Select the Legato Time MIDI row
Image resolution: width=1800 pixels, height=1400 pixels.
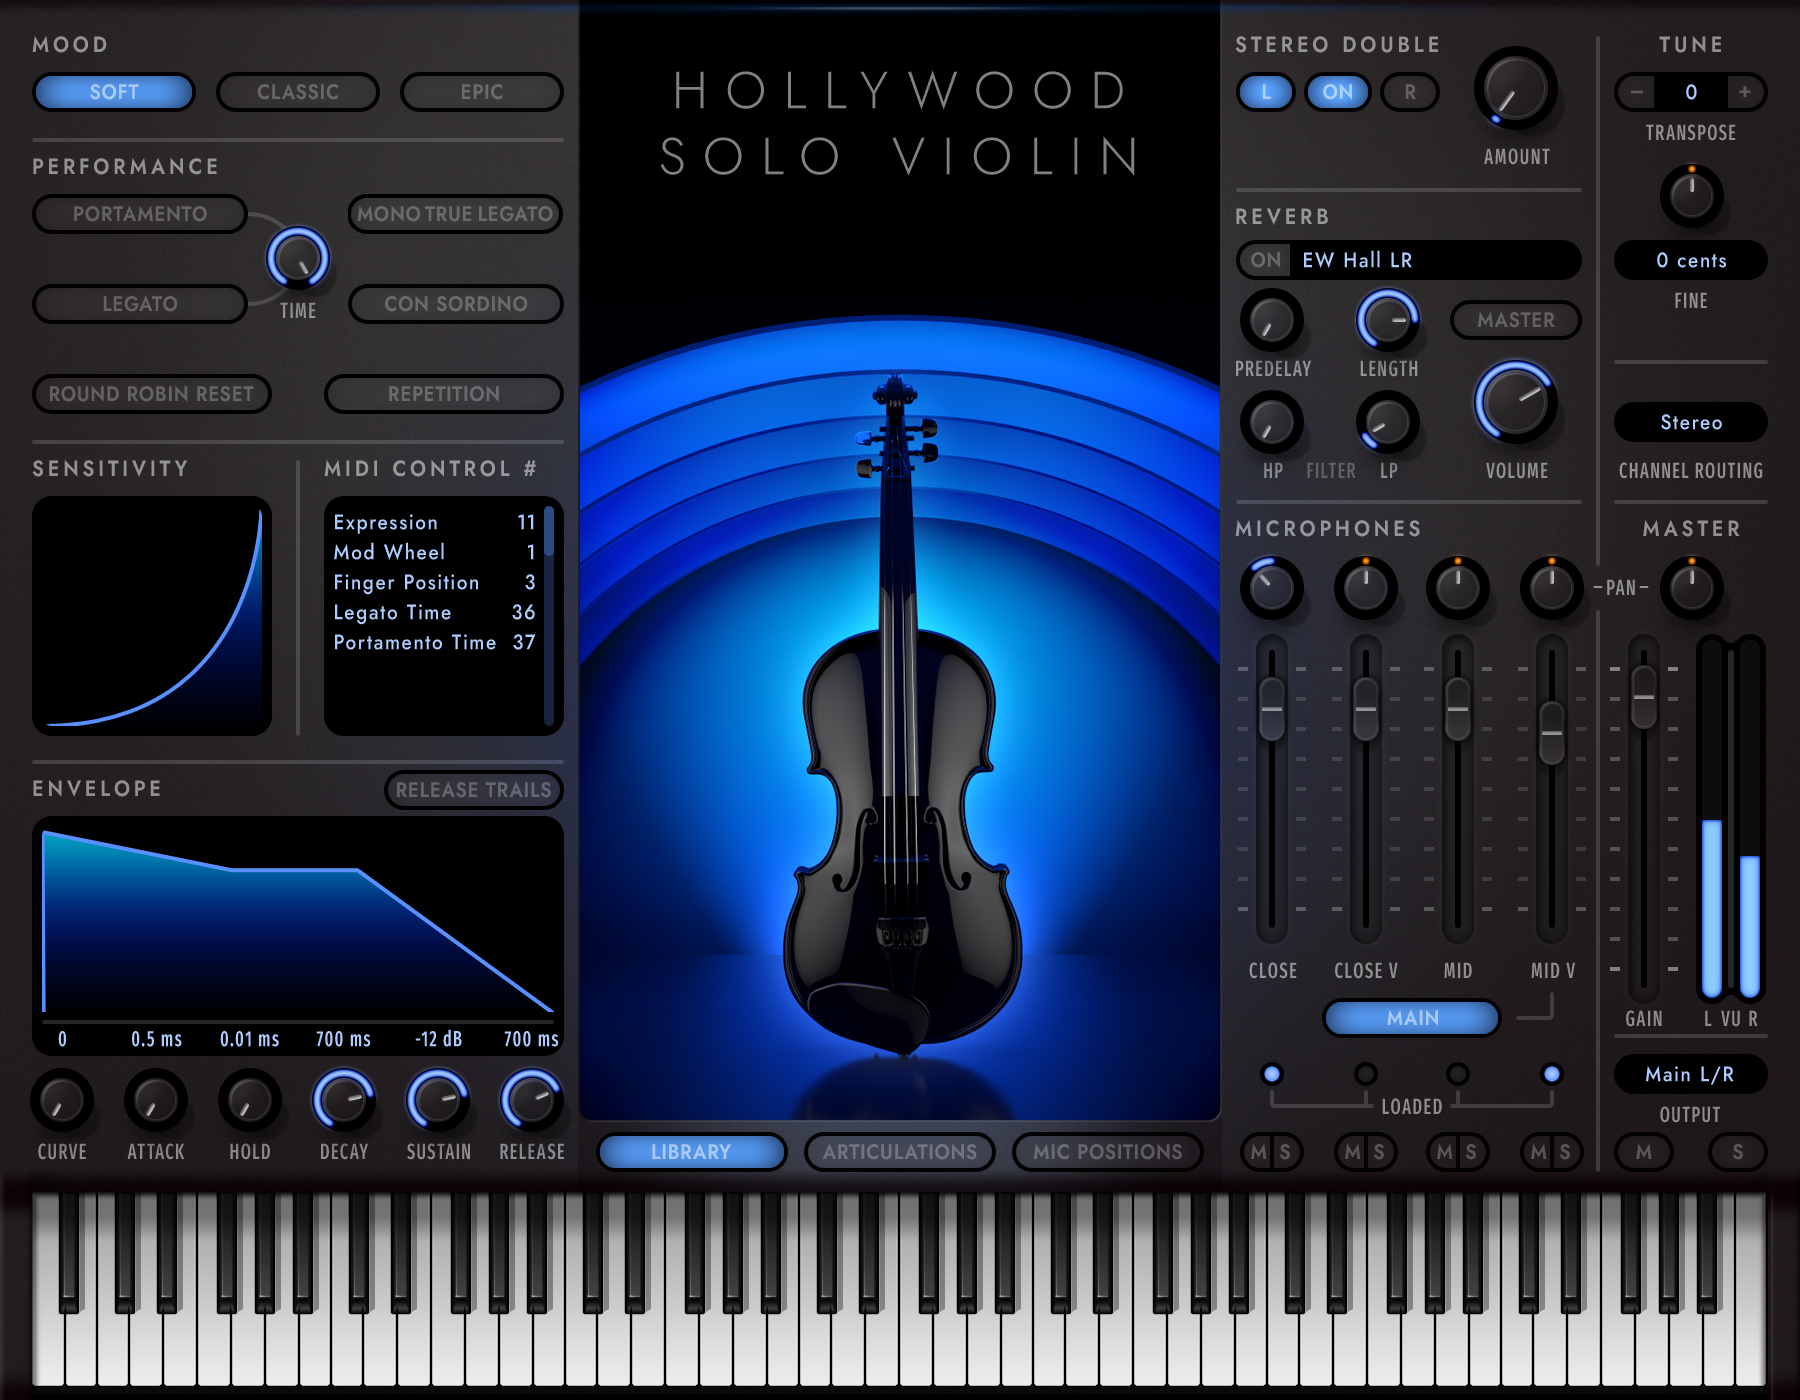pyautogui.click(x=434, y=612)
